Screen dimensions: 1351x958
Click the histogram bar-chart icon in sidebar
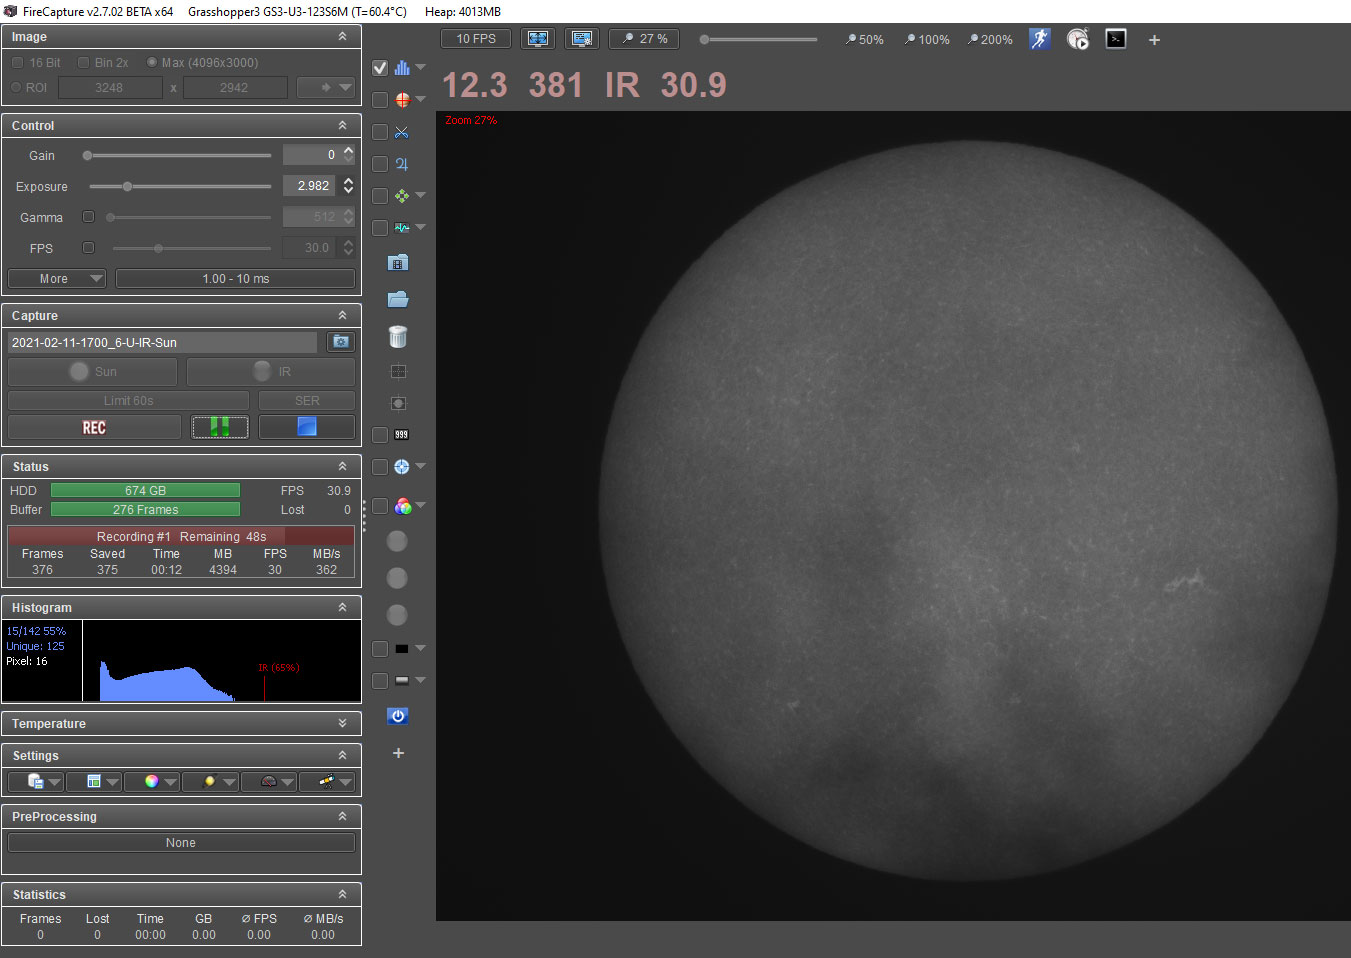(402, 68)
